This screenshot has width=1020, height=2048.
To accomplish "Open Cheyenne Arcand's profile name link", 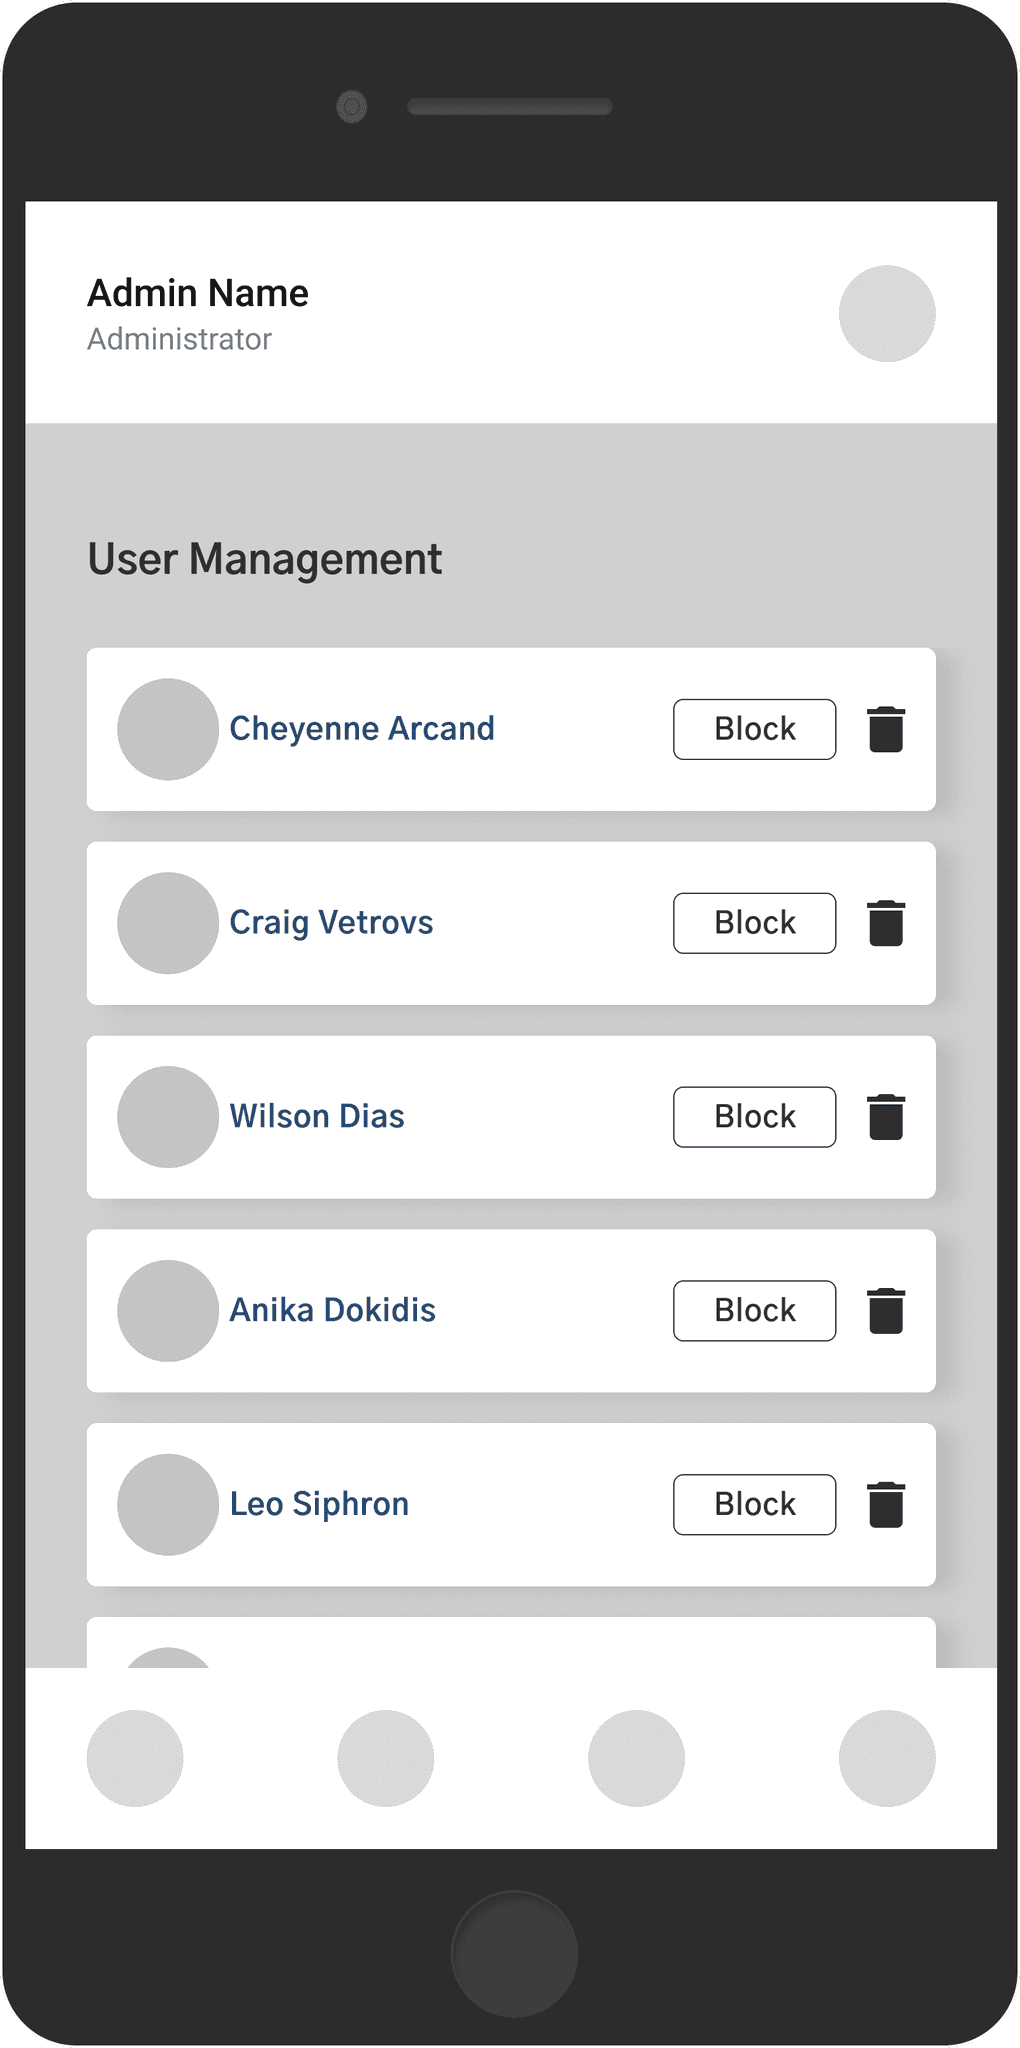I will click(x=362, y=729).
